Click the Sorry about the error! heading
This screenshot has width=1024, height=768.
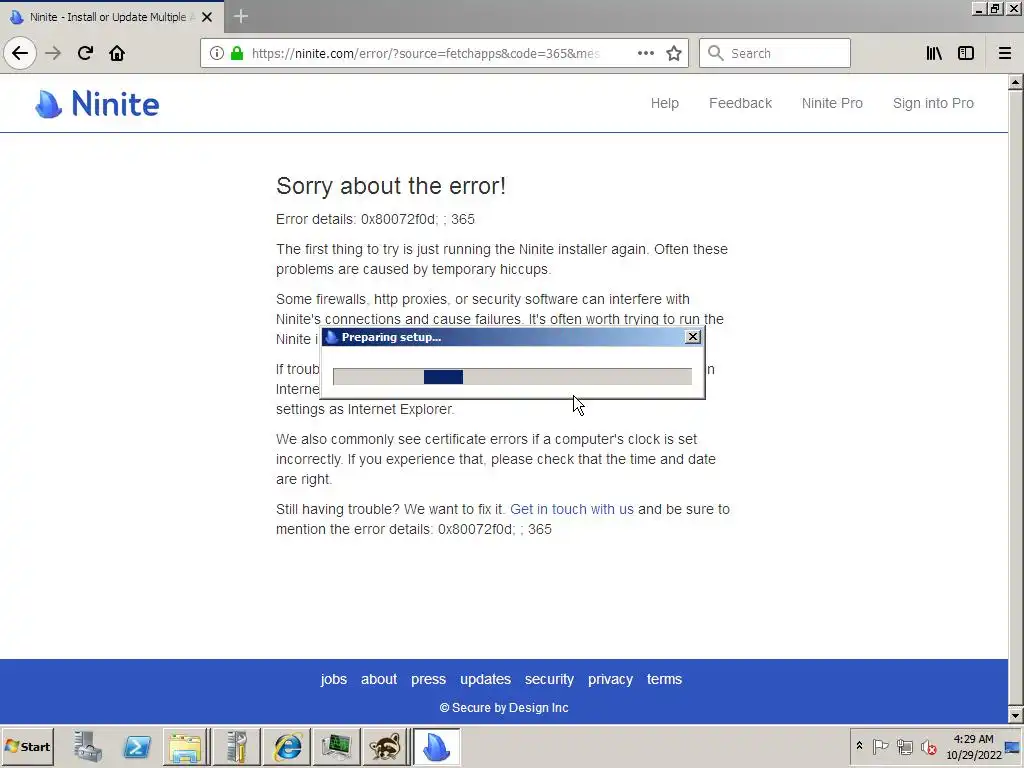[391, 186]
